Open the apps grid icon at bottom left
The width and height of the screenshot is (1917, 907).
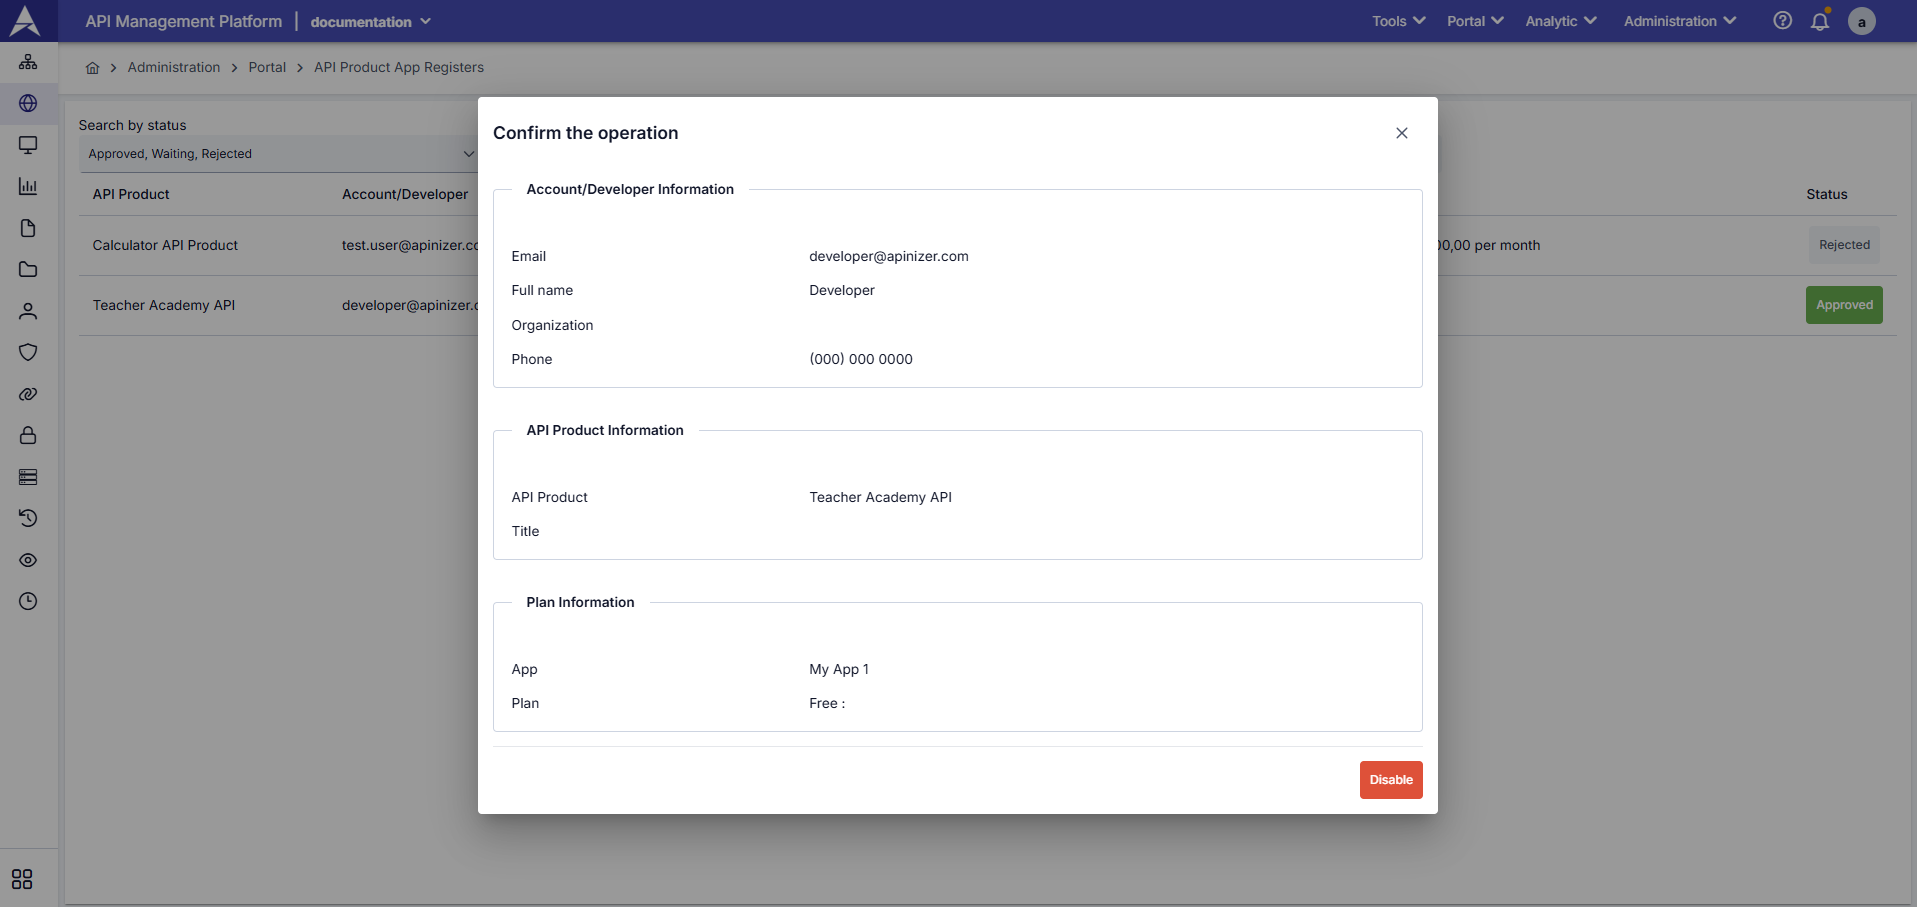point(20,879)
